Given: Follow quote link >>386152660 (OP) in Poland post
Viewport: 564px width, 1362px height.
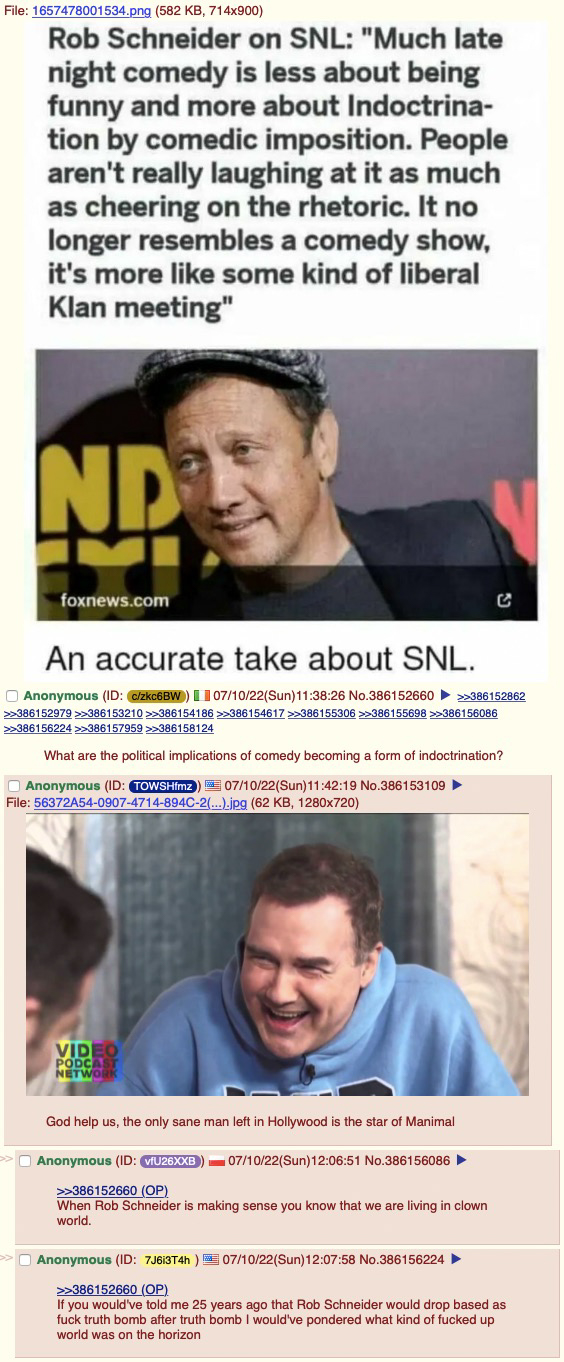Looking at the screenshot, I should tap(112, 1190).
